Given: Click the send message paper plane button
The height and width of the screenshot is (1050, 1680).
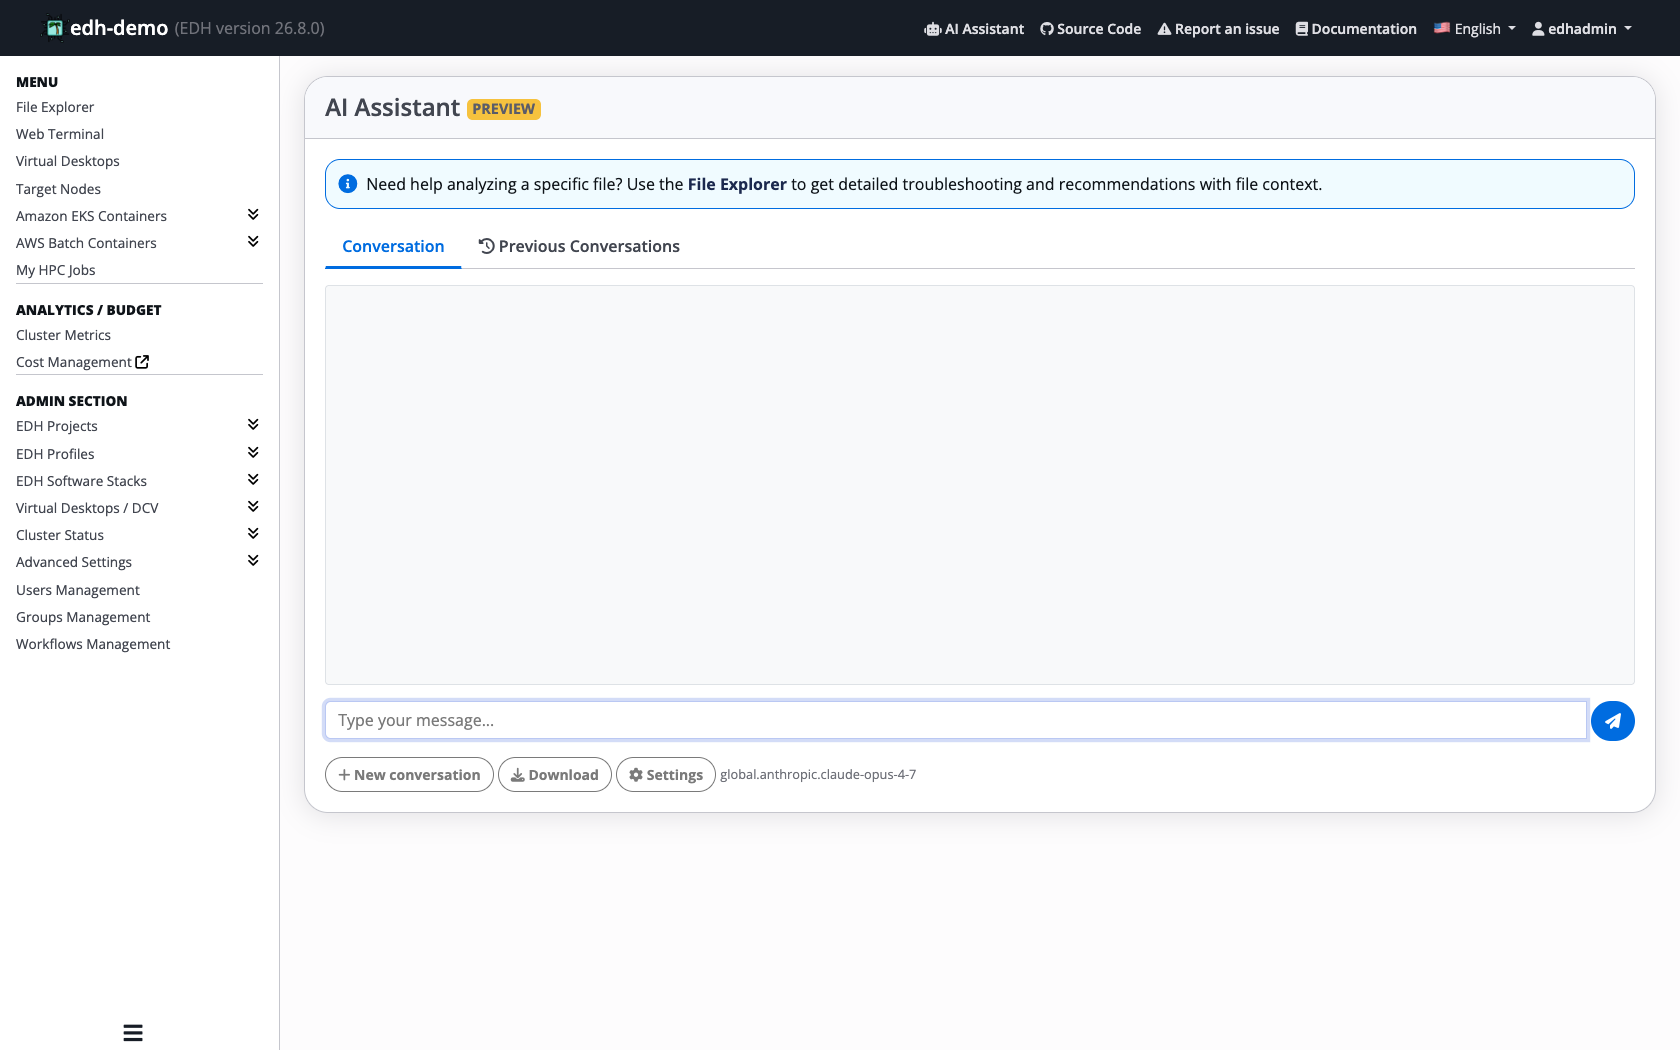Looking at the screenshot, I should click(x=1612, y=721).
